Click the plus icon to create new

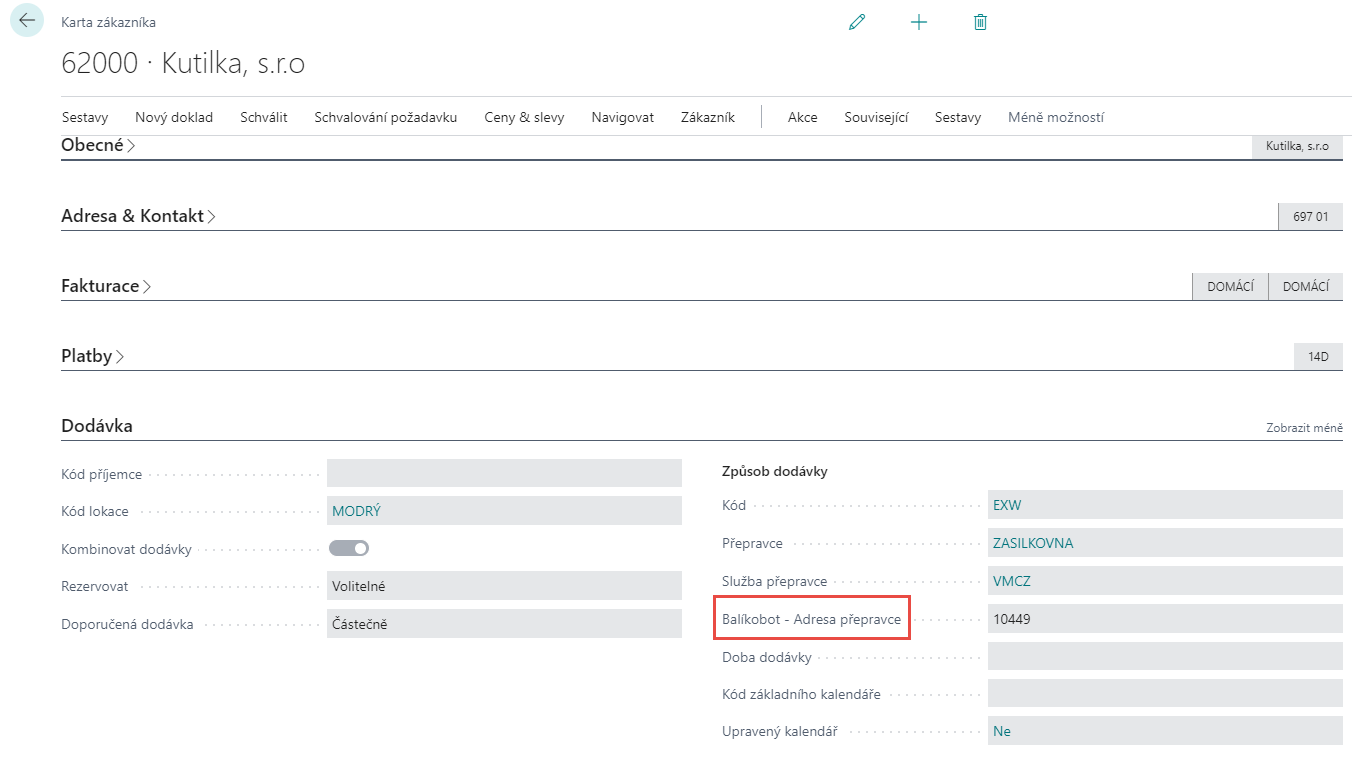(x=919, y=22)
